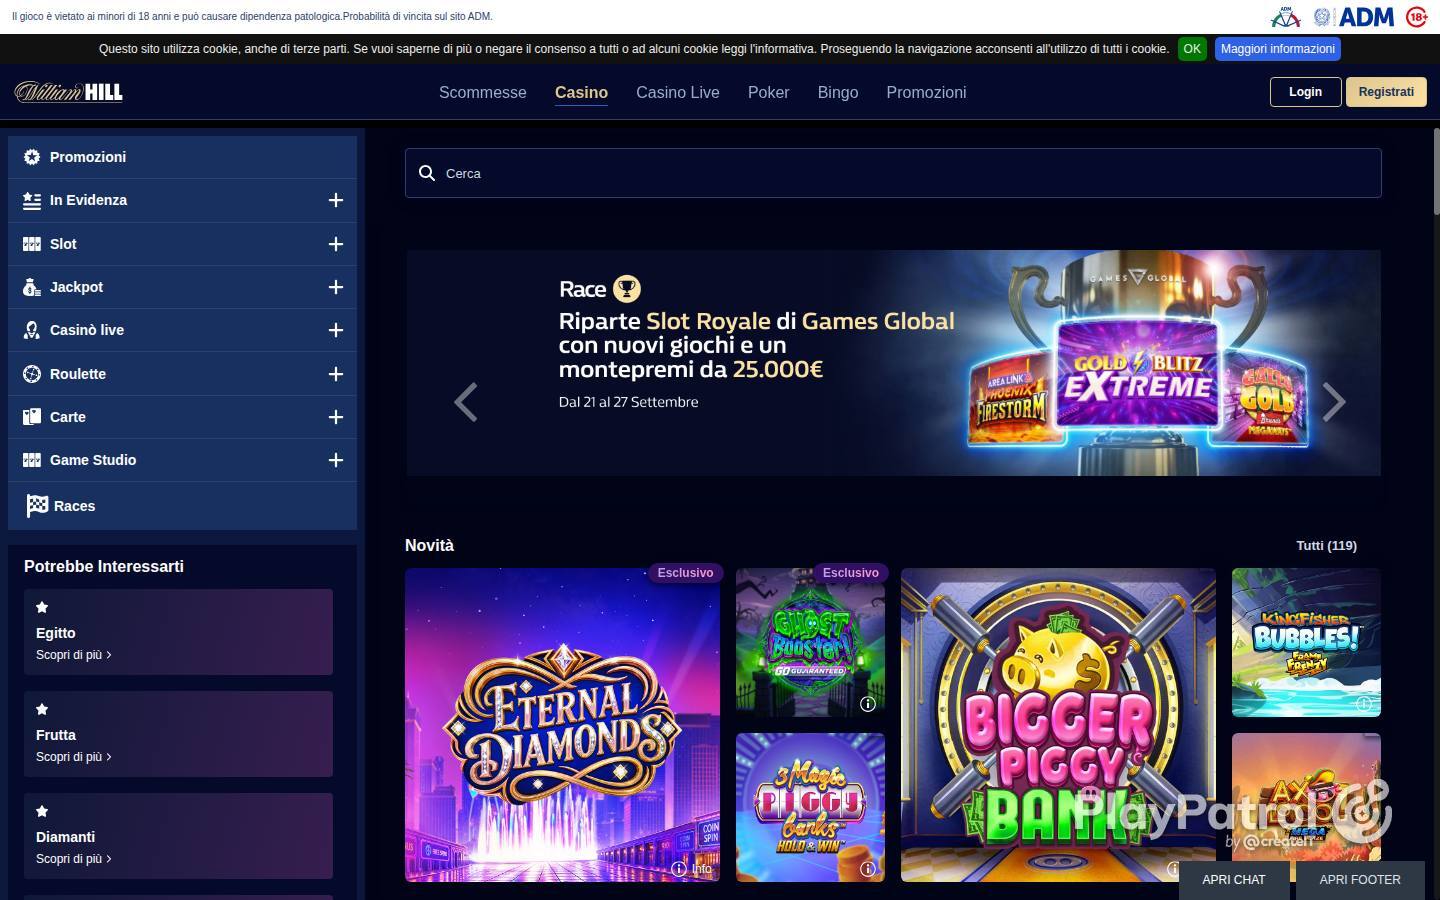Image resolution: width=1440 pixels, height=900 pixels.
Task: Open the Ghost Booster game thumbnail
Action: click(810, 642)
